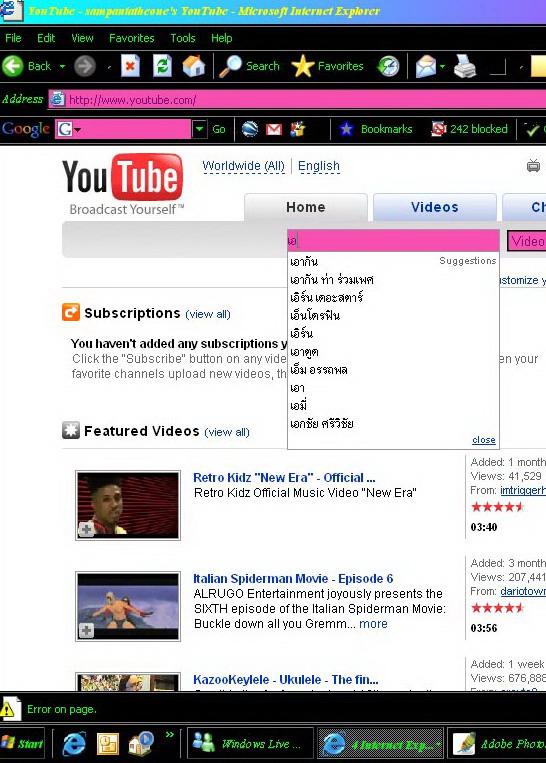Launch Internet Explorer from quick launch
The image size is (546, 763).
click(x=74, y=744)
